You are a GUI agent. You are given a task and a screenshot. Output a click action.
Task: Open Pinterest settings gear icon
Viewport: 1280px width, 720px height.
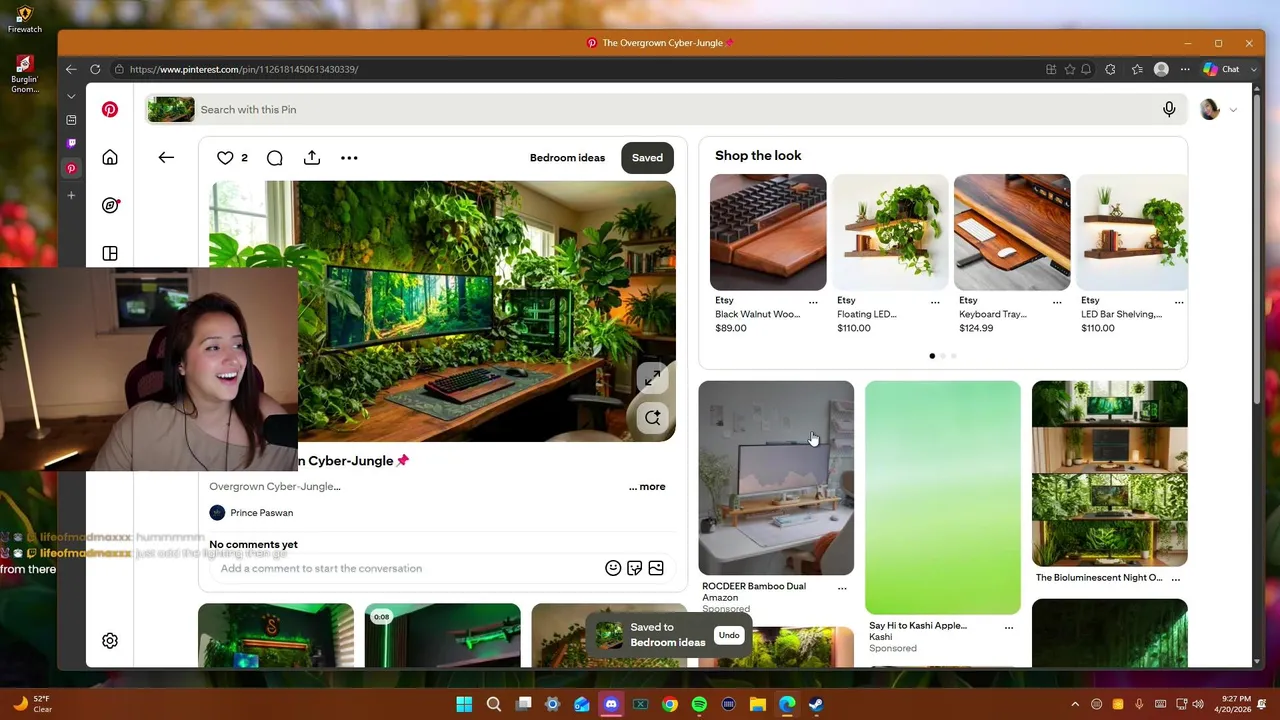click(110, 641)
